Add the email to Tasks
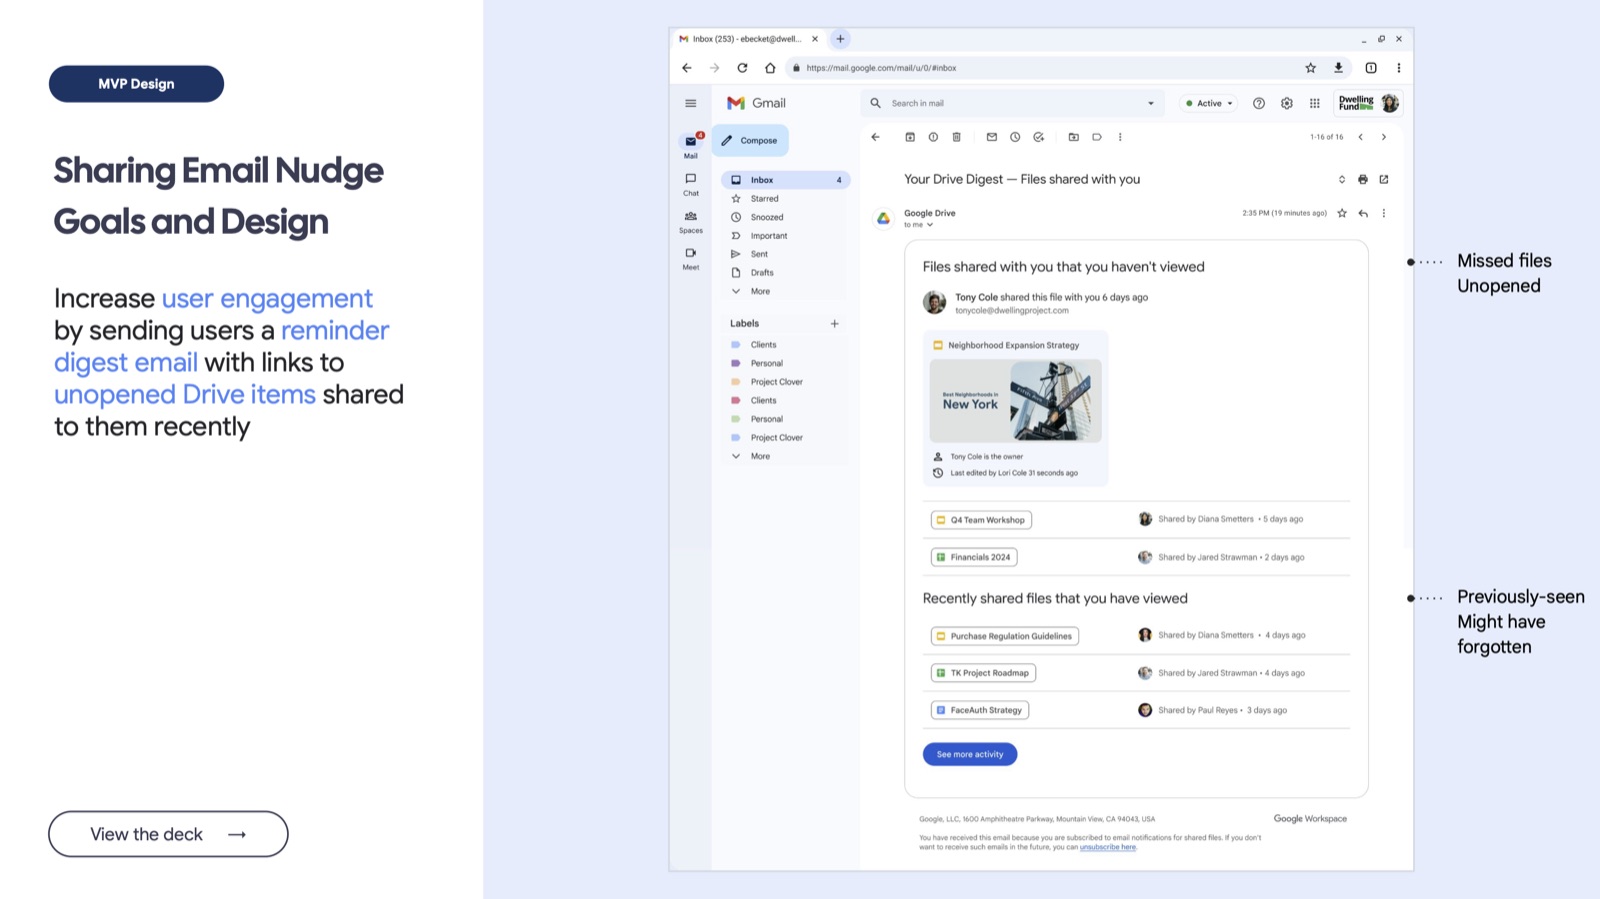The image size is (1600, 899). click(x=1039, y=137)
